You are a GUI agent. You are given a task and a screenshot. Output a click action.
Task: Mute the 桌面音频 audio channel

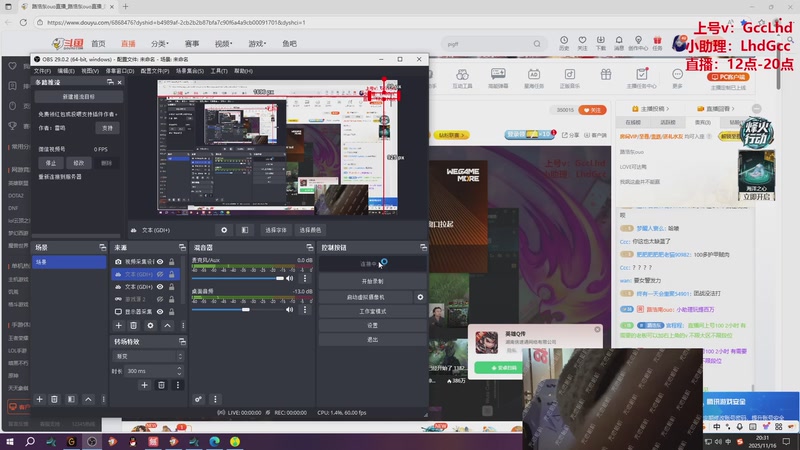click(x=290, y=310)
